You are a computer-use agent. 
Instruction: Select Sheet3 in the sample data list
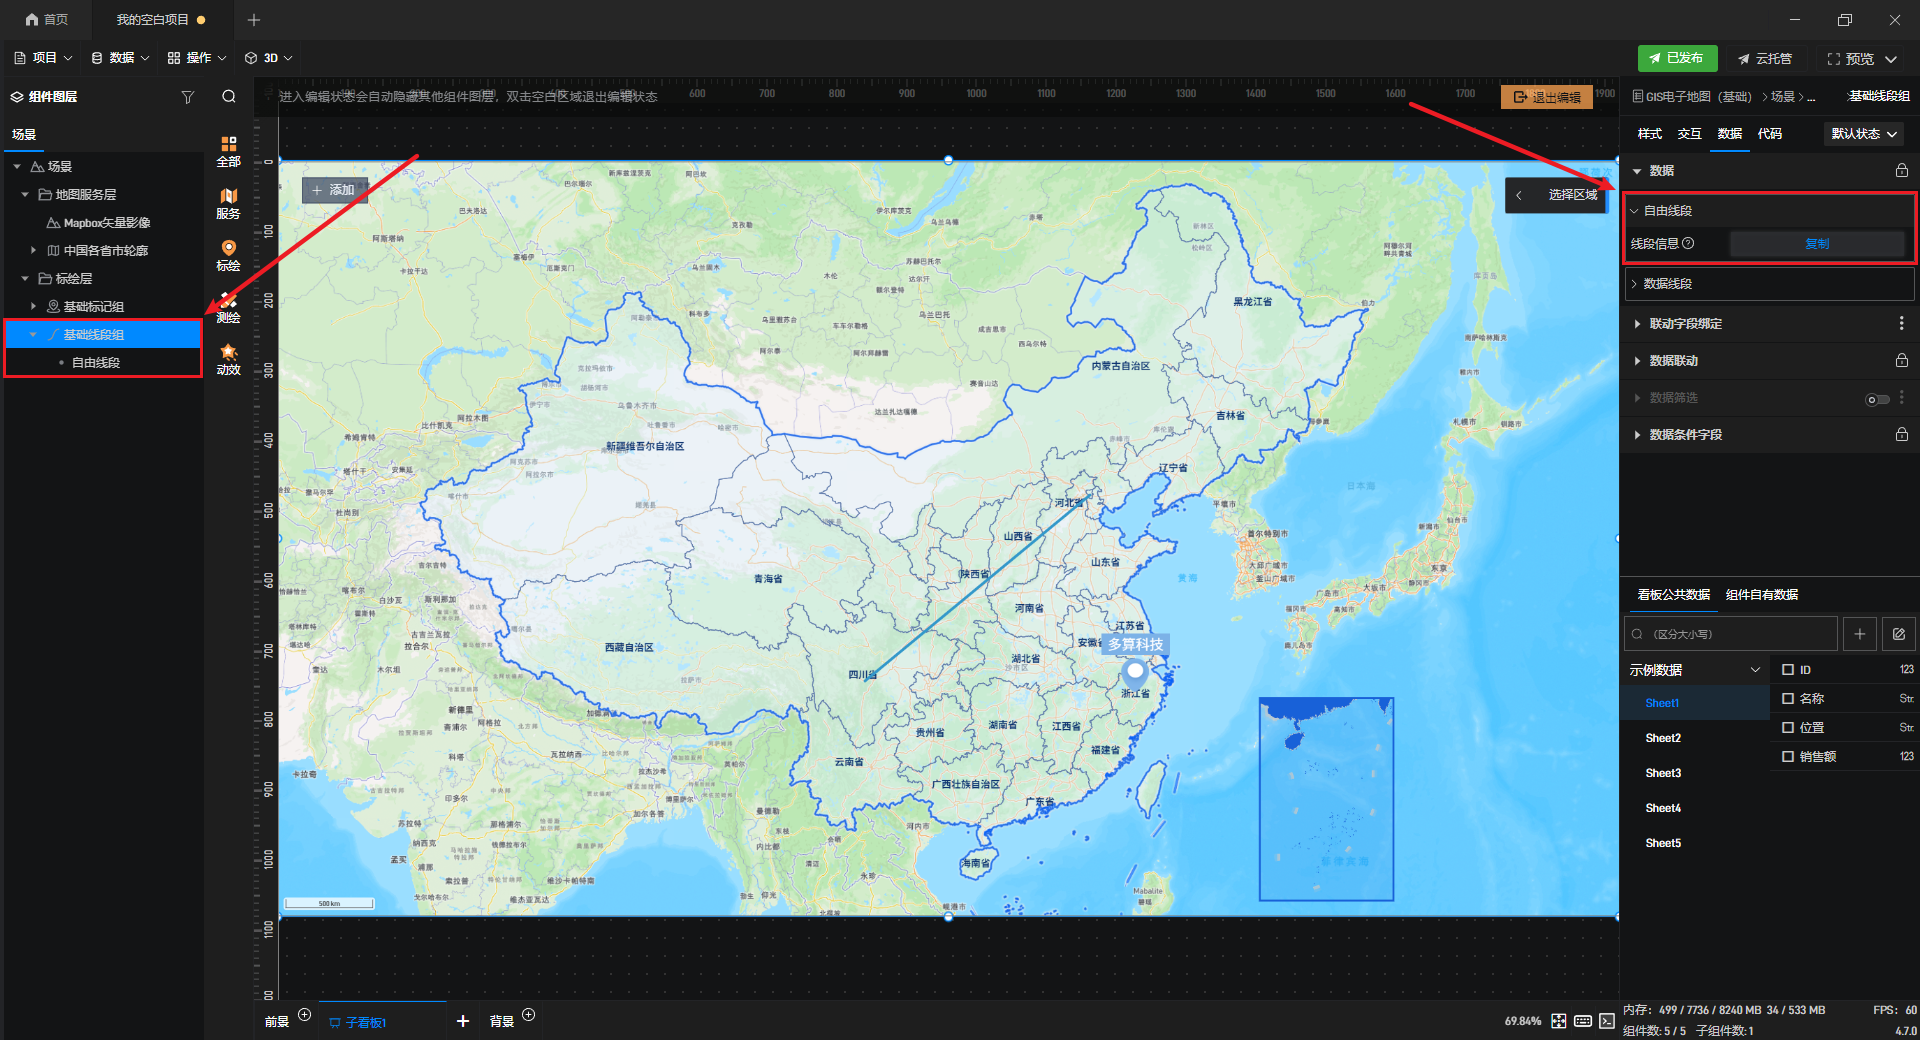coord(1663,773)
